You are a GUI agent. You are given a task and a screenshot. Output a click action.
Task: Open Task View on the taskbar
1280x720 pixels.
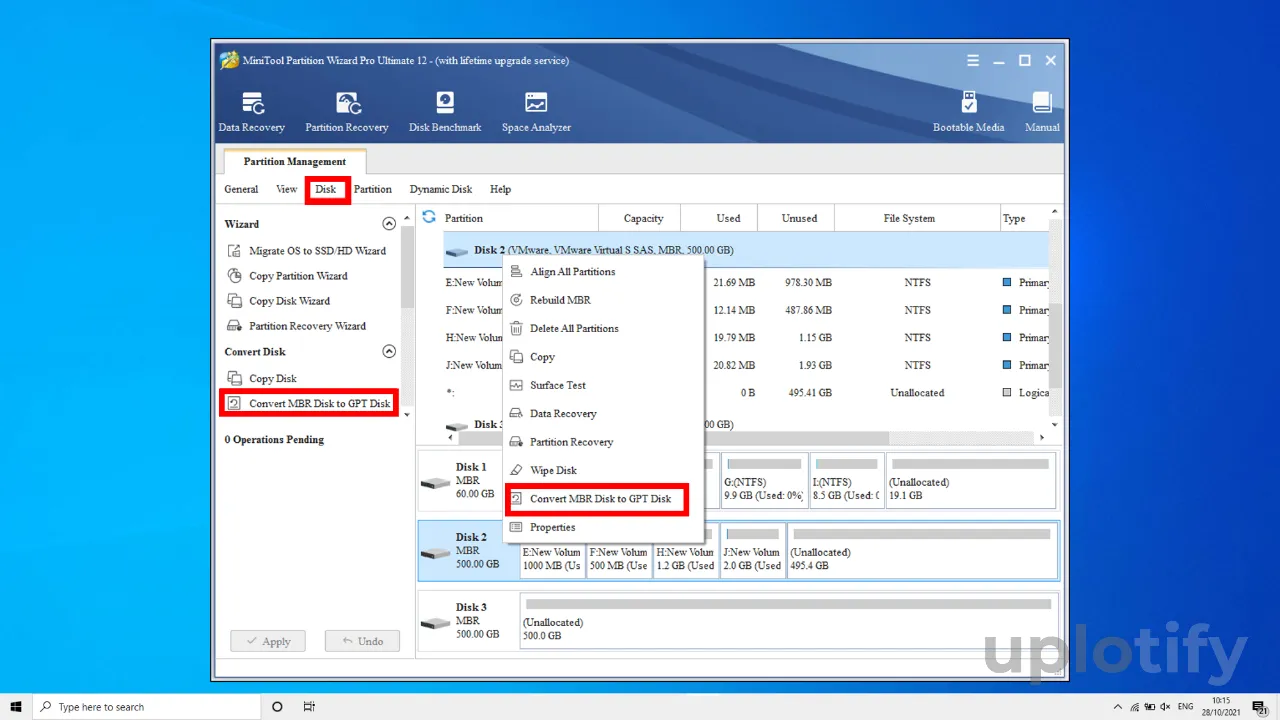click(309, 707)
